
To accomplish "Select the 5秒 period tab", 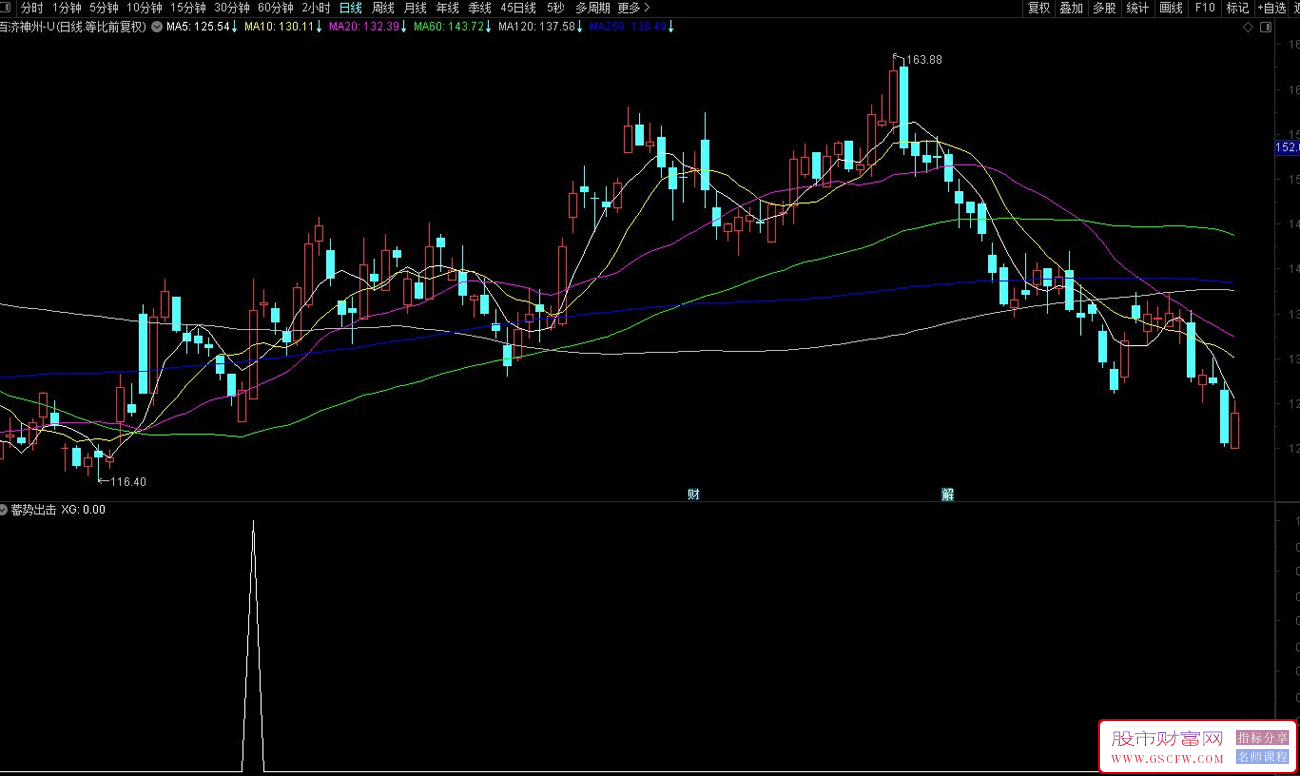I will click(x=555, y=8).
